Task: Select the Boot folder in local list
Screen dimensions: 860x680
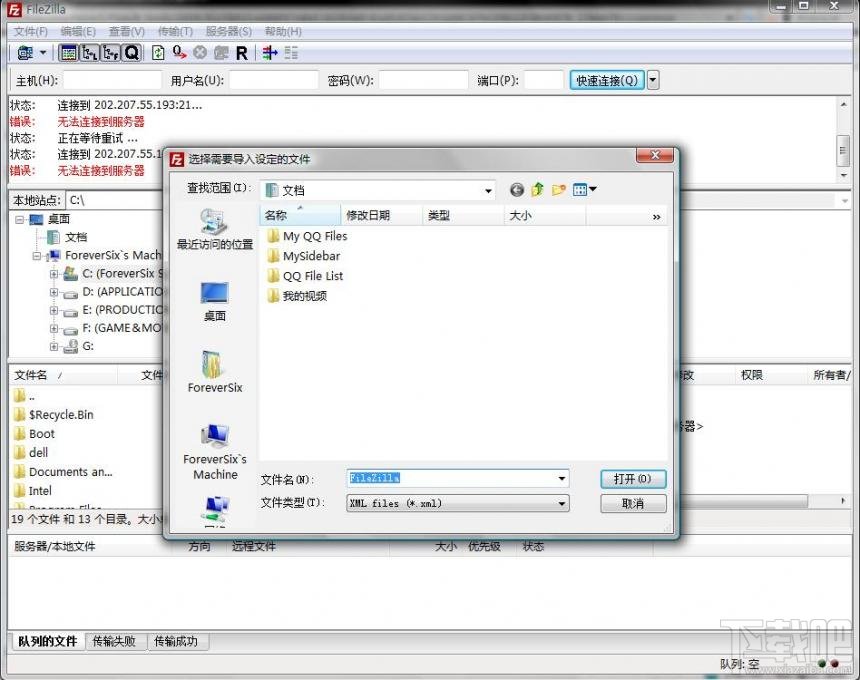Action: 35,434
